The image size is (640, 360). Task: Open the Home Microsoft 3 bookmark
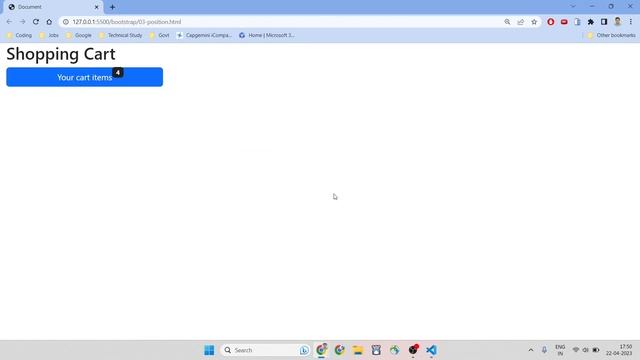[x=267, y=36]
